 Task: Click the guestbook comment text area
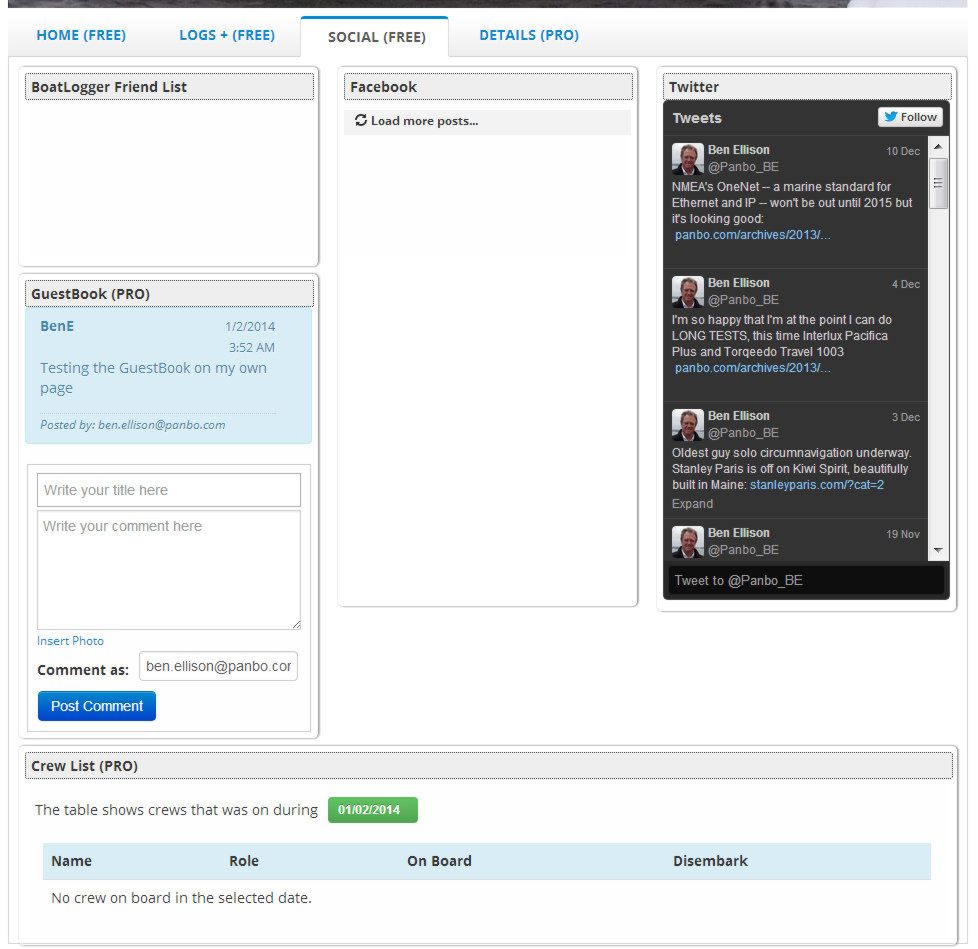[168, 570]
